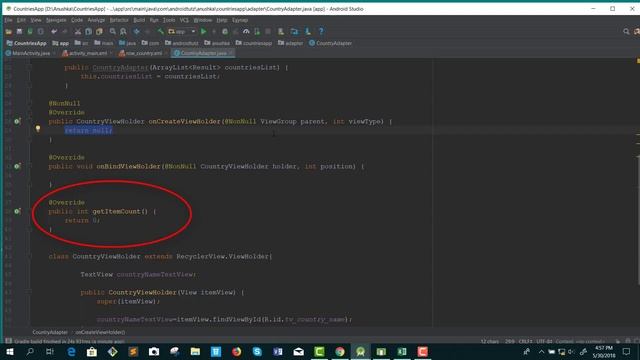Click the blue Help question mark icon
Viewport: 640px width, 360px height.
(321, 31)
